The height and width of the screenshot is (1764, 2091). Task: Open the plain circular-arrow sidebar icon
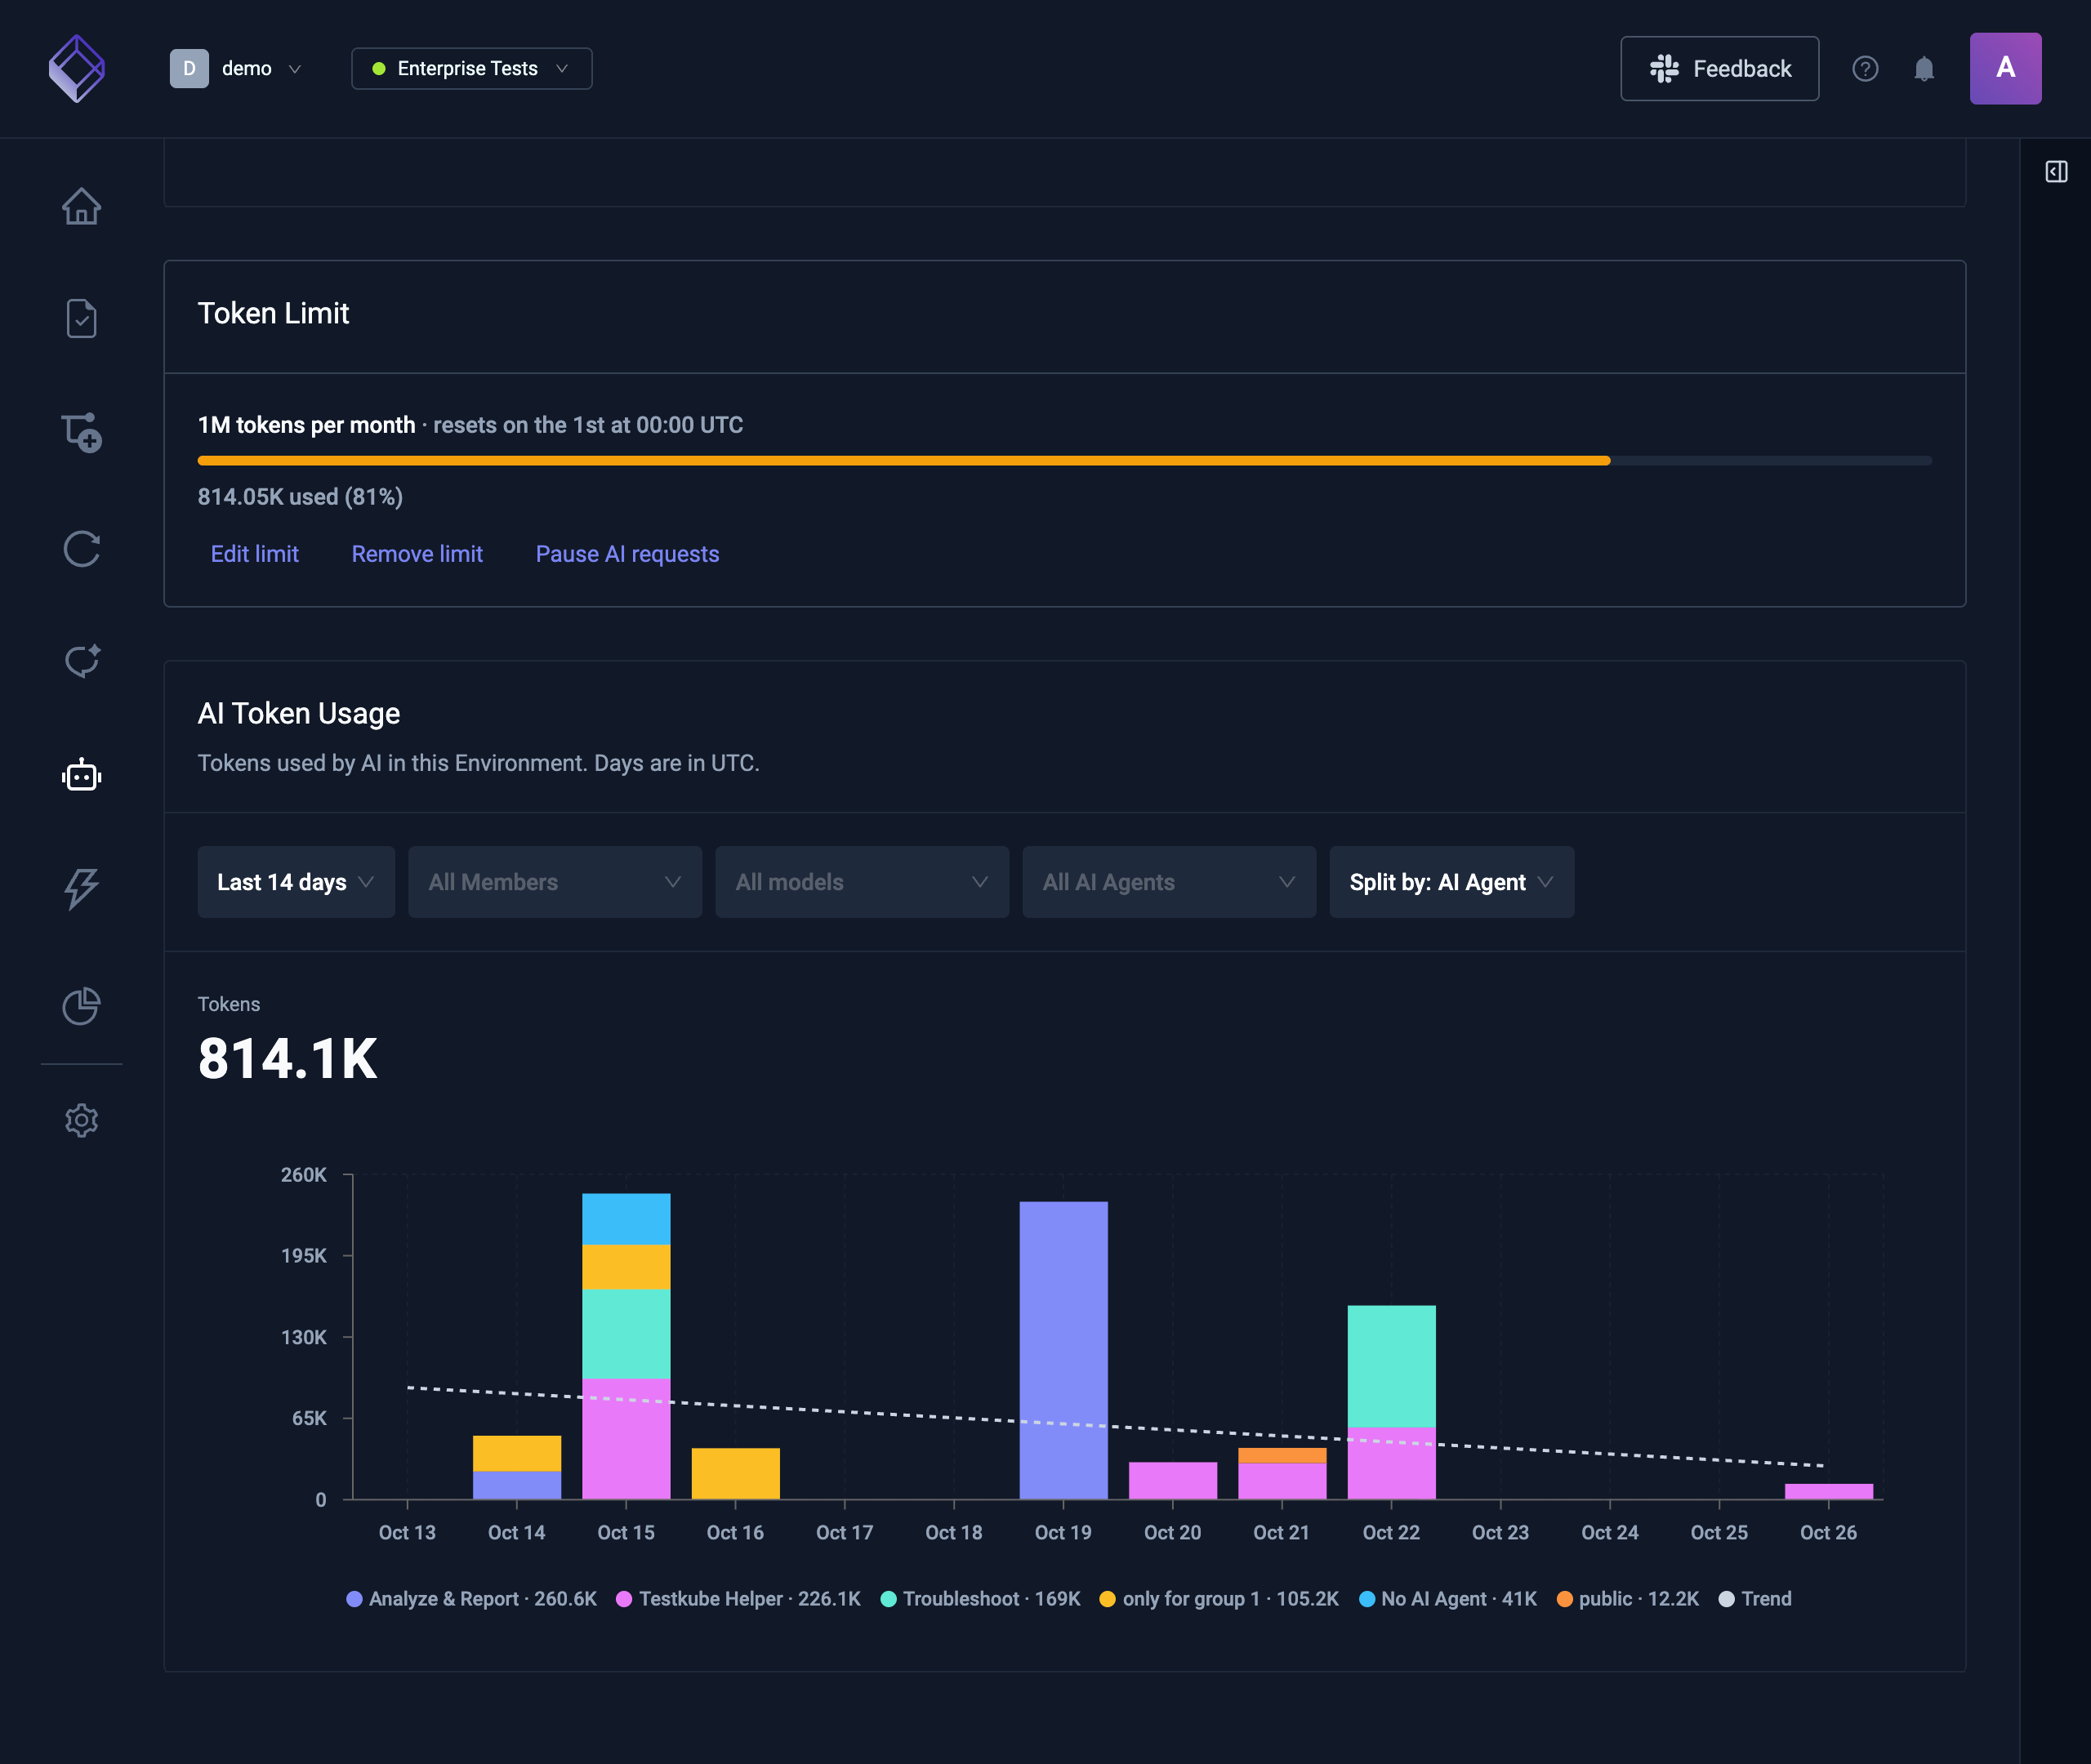pyautogui.click(x=81, y=548)
